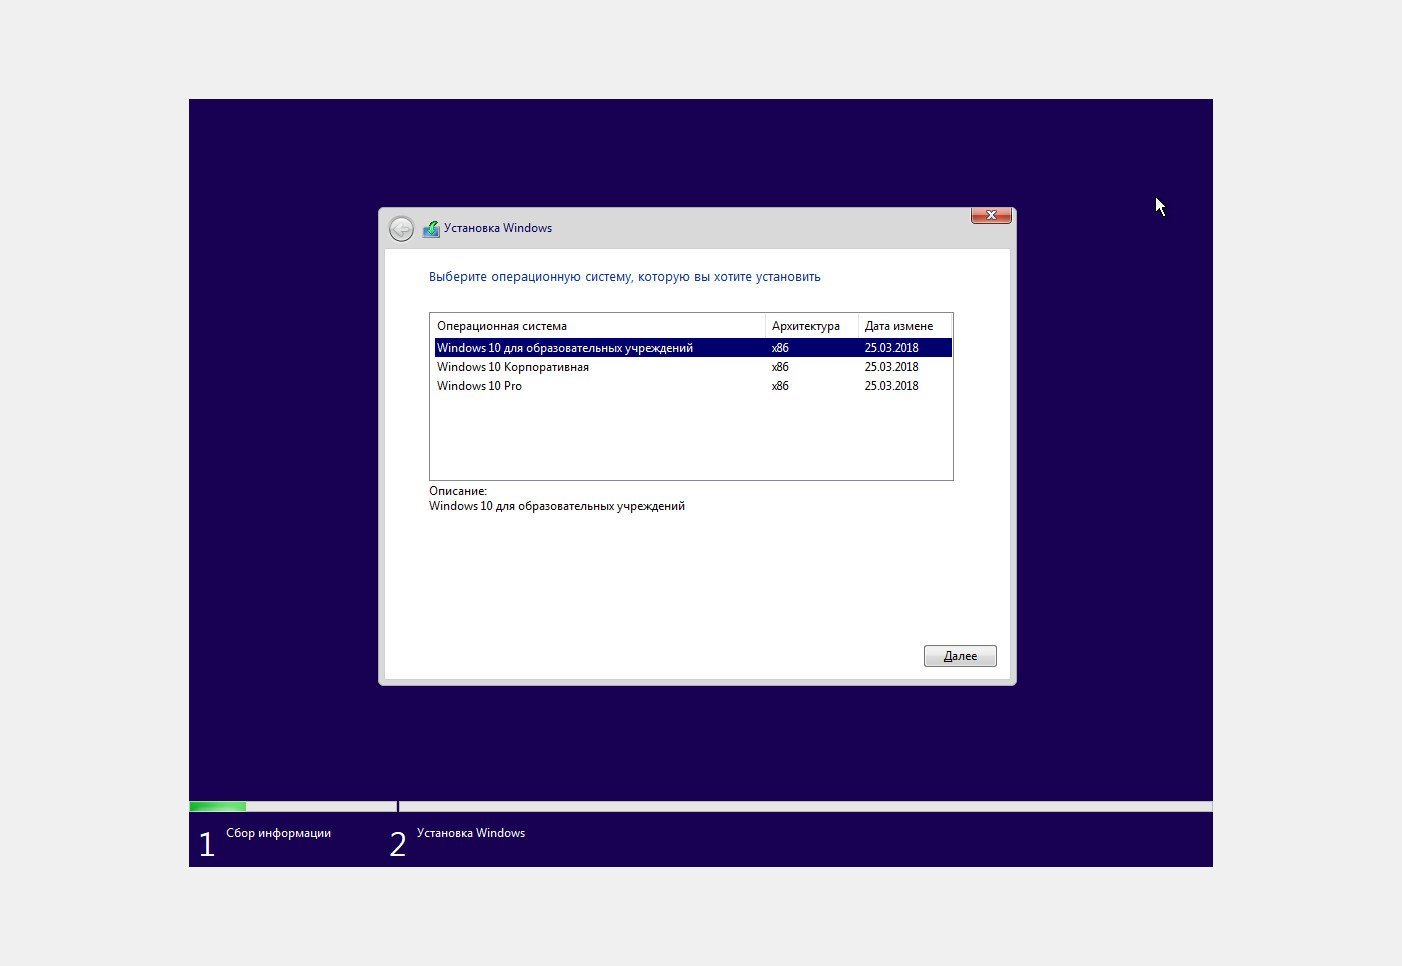1402x966 pixels.
Task: Click date 25.03.2018 in the highlighted row
Action: click(891, 348)
